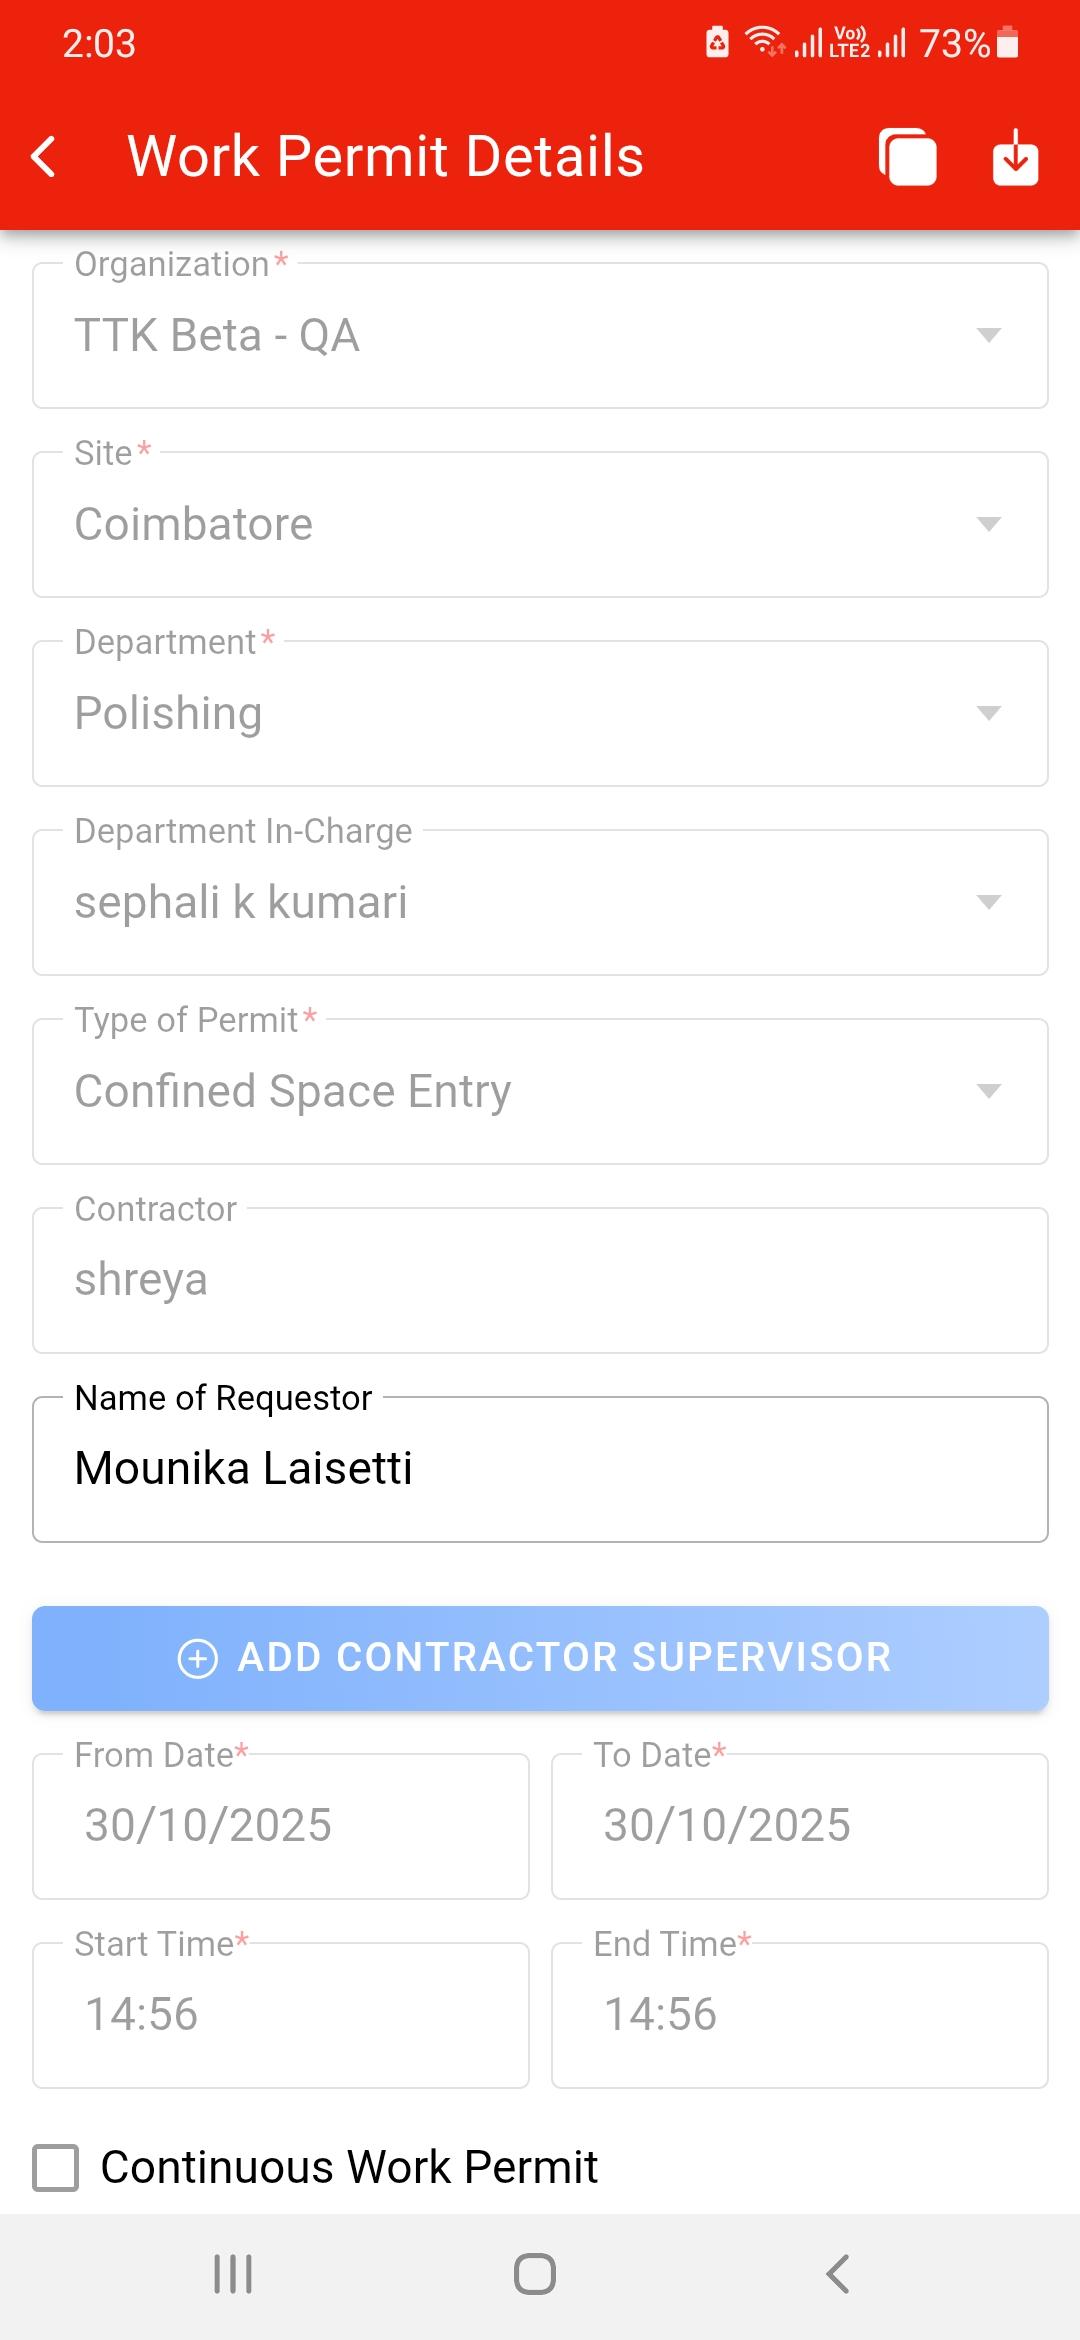
Task: Open the Organization dropdown
Action: tap(540, 336)
